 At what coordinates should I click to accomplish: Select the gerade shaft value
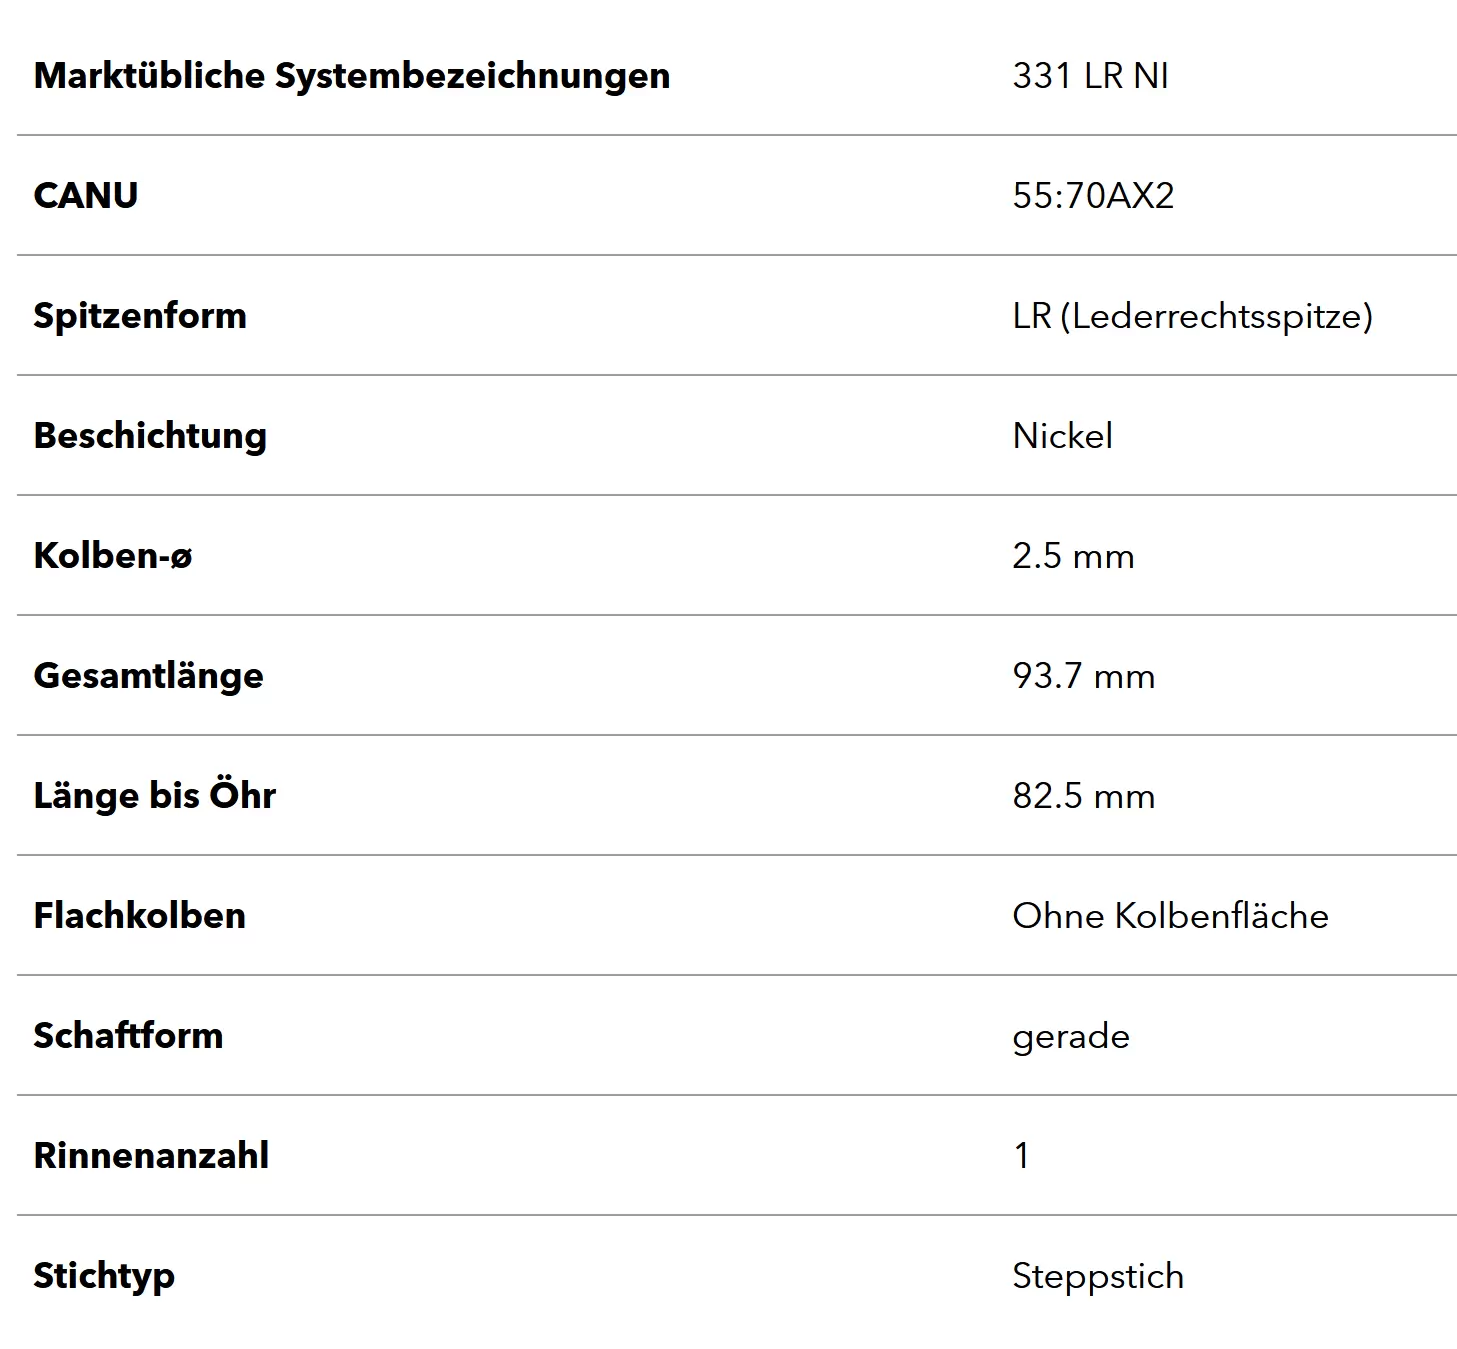pos(1071,1038)
